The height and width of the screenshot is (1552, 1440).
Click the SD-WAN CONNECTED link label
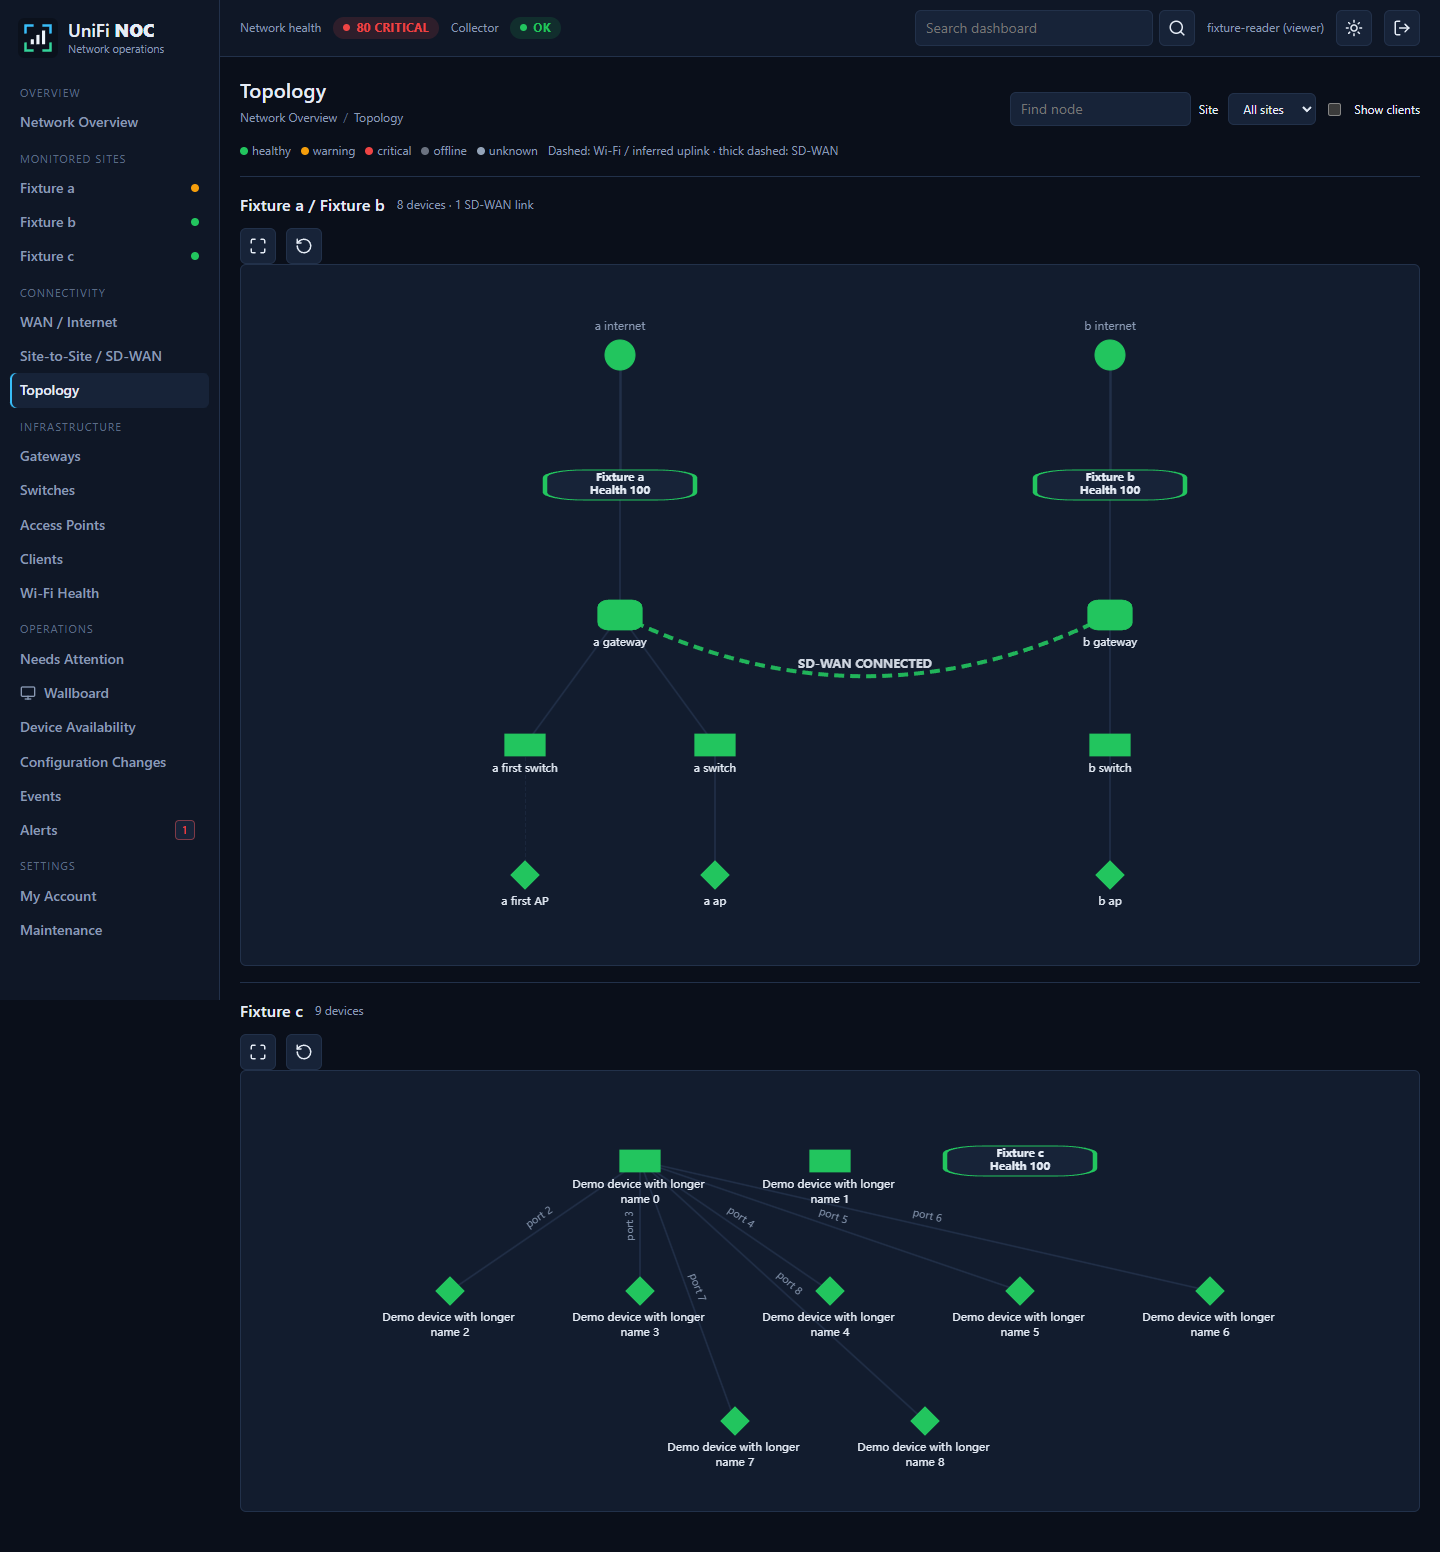pyautogui.click(x=865, y=664)
